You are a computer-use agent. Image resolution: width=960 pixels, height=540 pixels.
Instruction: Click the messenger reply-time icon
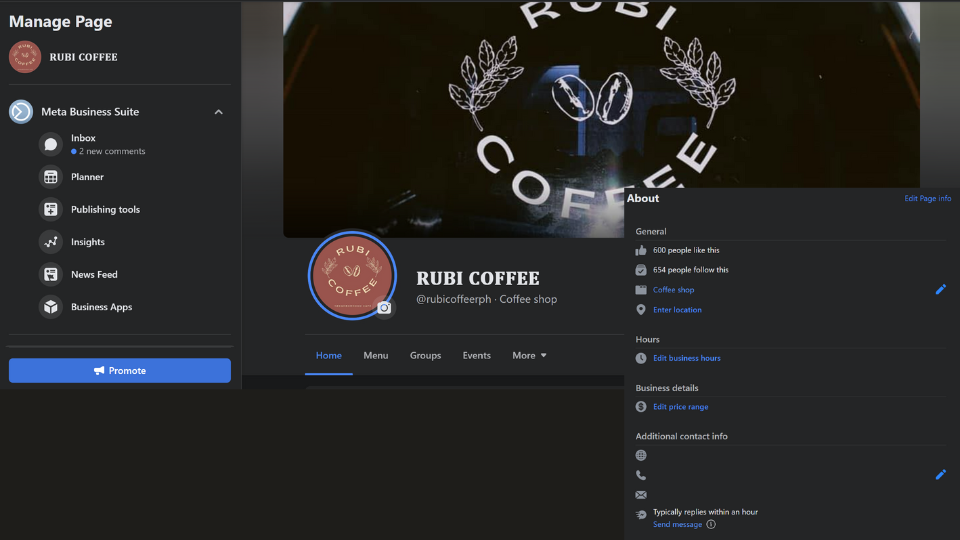[x=641, y=515]
